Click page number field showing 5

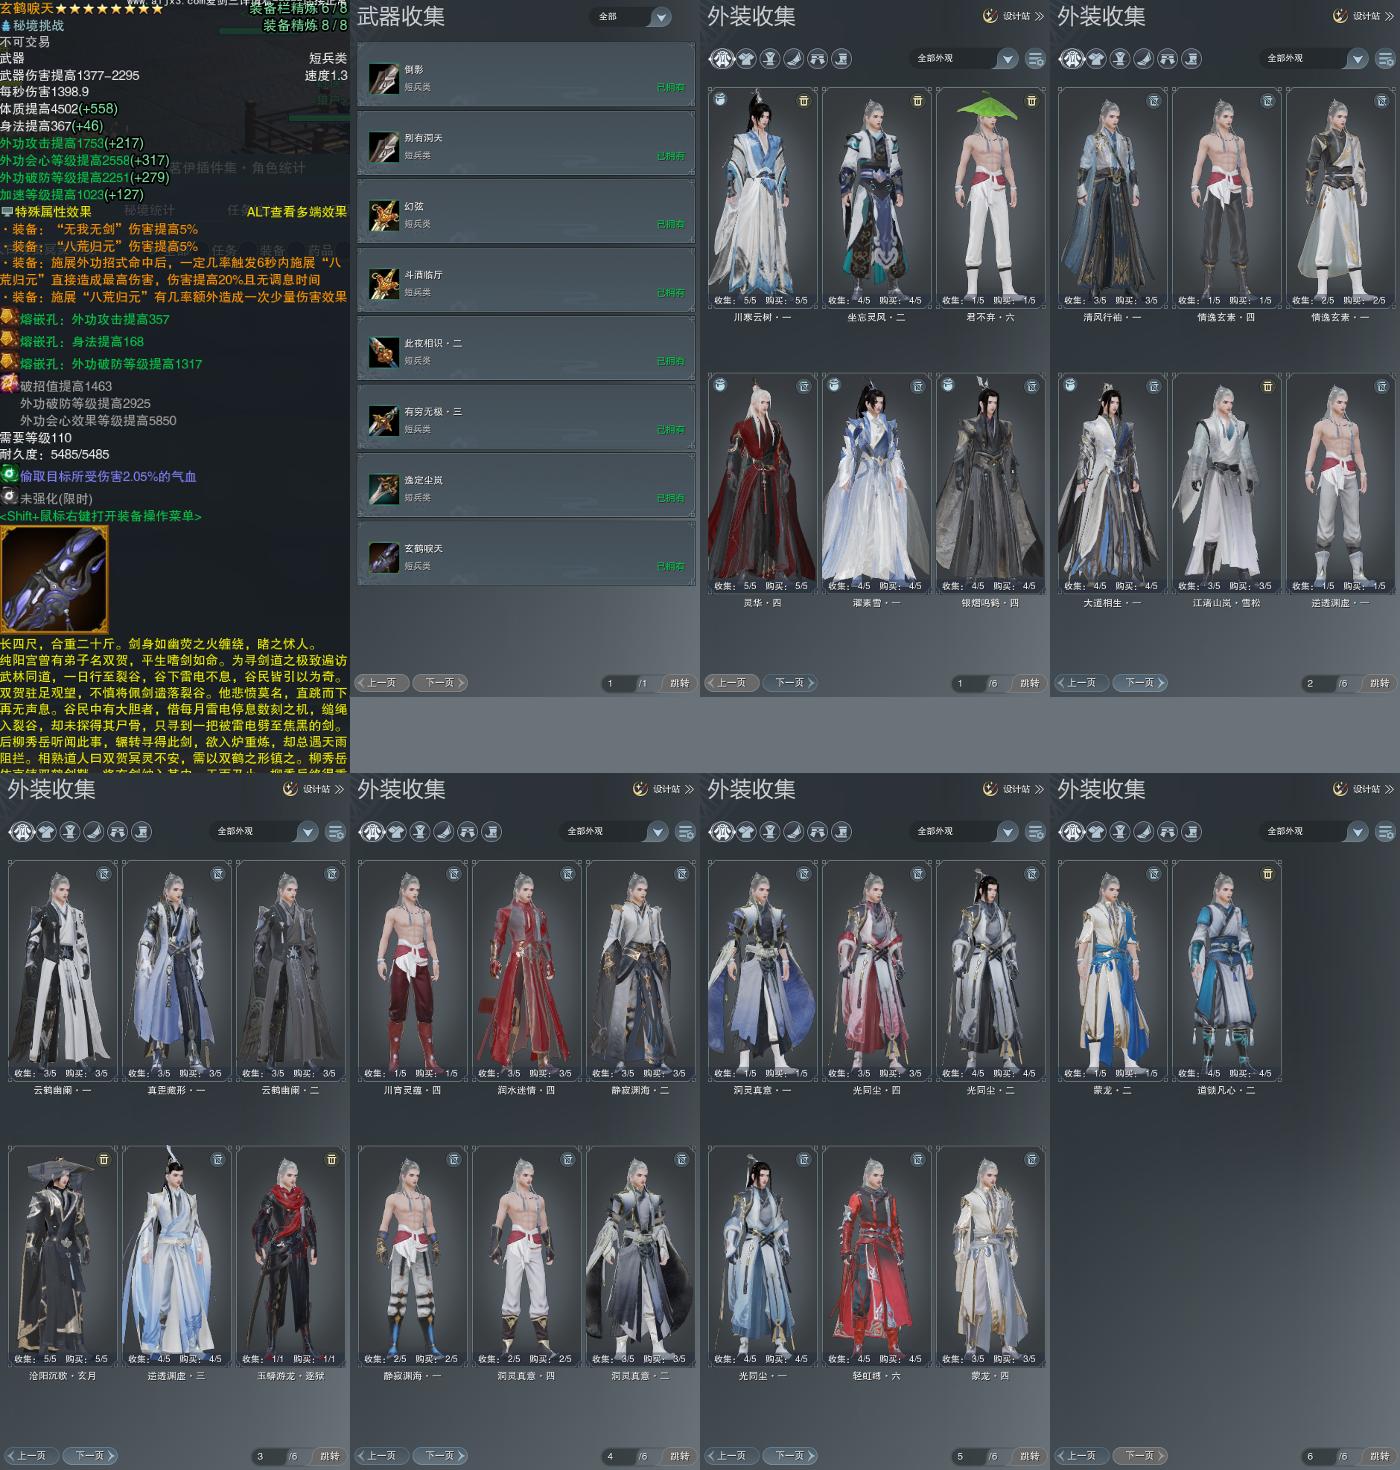point(968,1457)
